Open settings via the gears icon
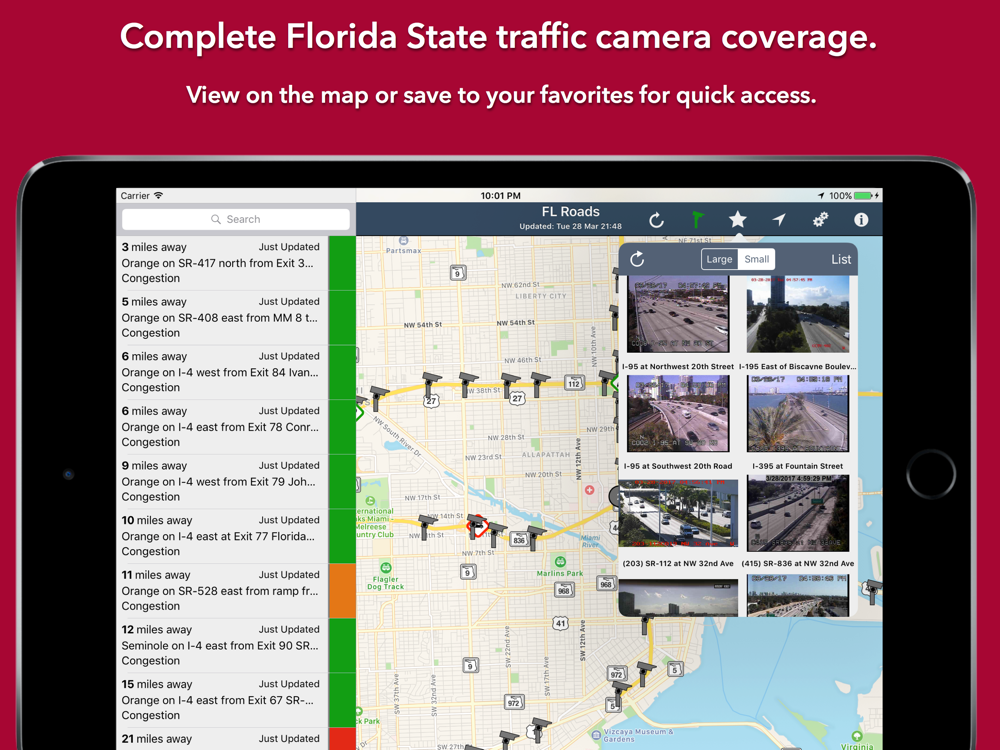This screenshot has height=750, width=1000. point(820,219)
